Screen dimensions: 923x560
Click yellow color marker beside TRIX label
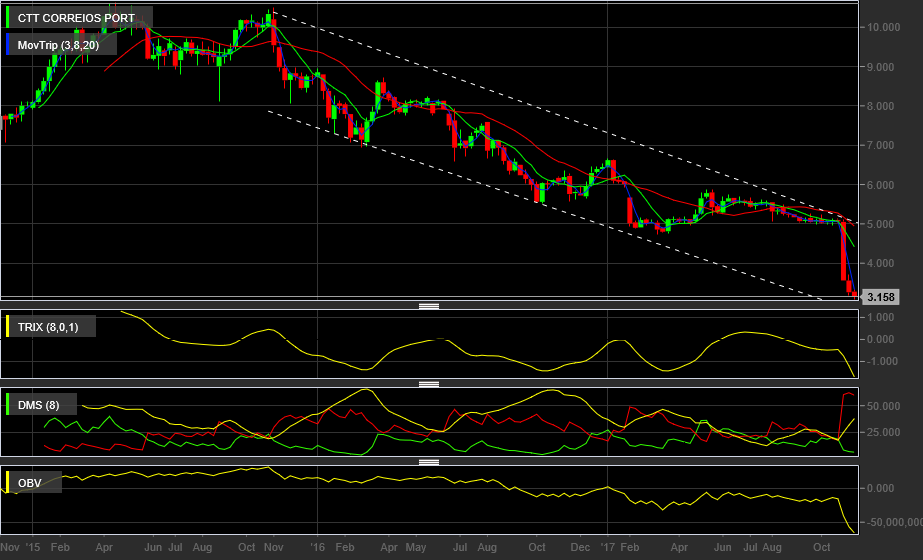[8, 326]
